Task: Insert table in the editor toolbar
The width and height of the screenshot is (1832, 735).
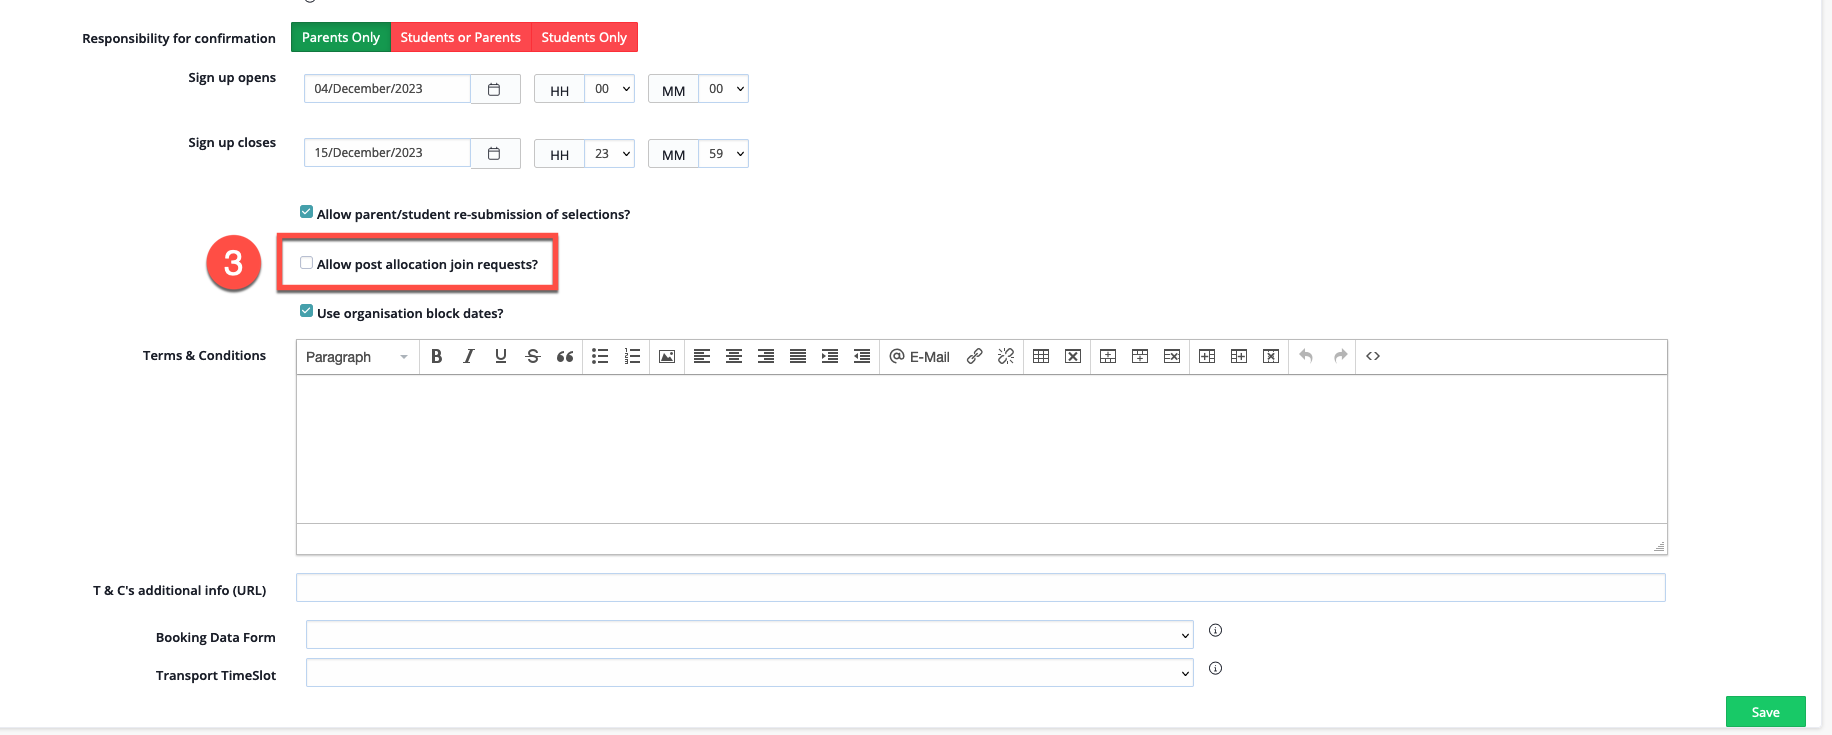Action: 1041,357
